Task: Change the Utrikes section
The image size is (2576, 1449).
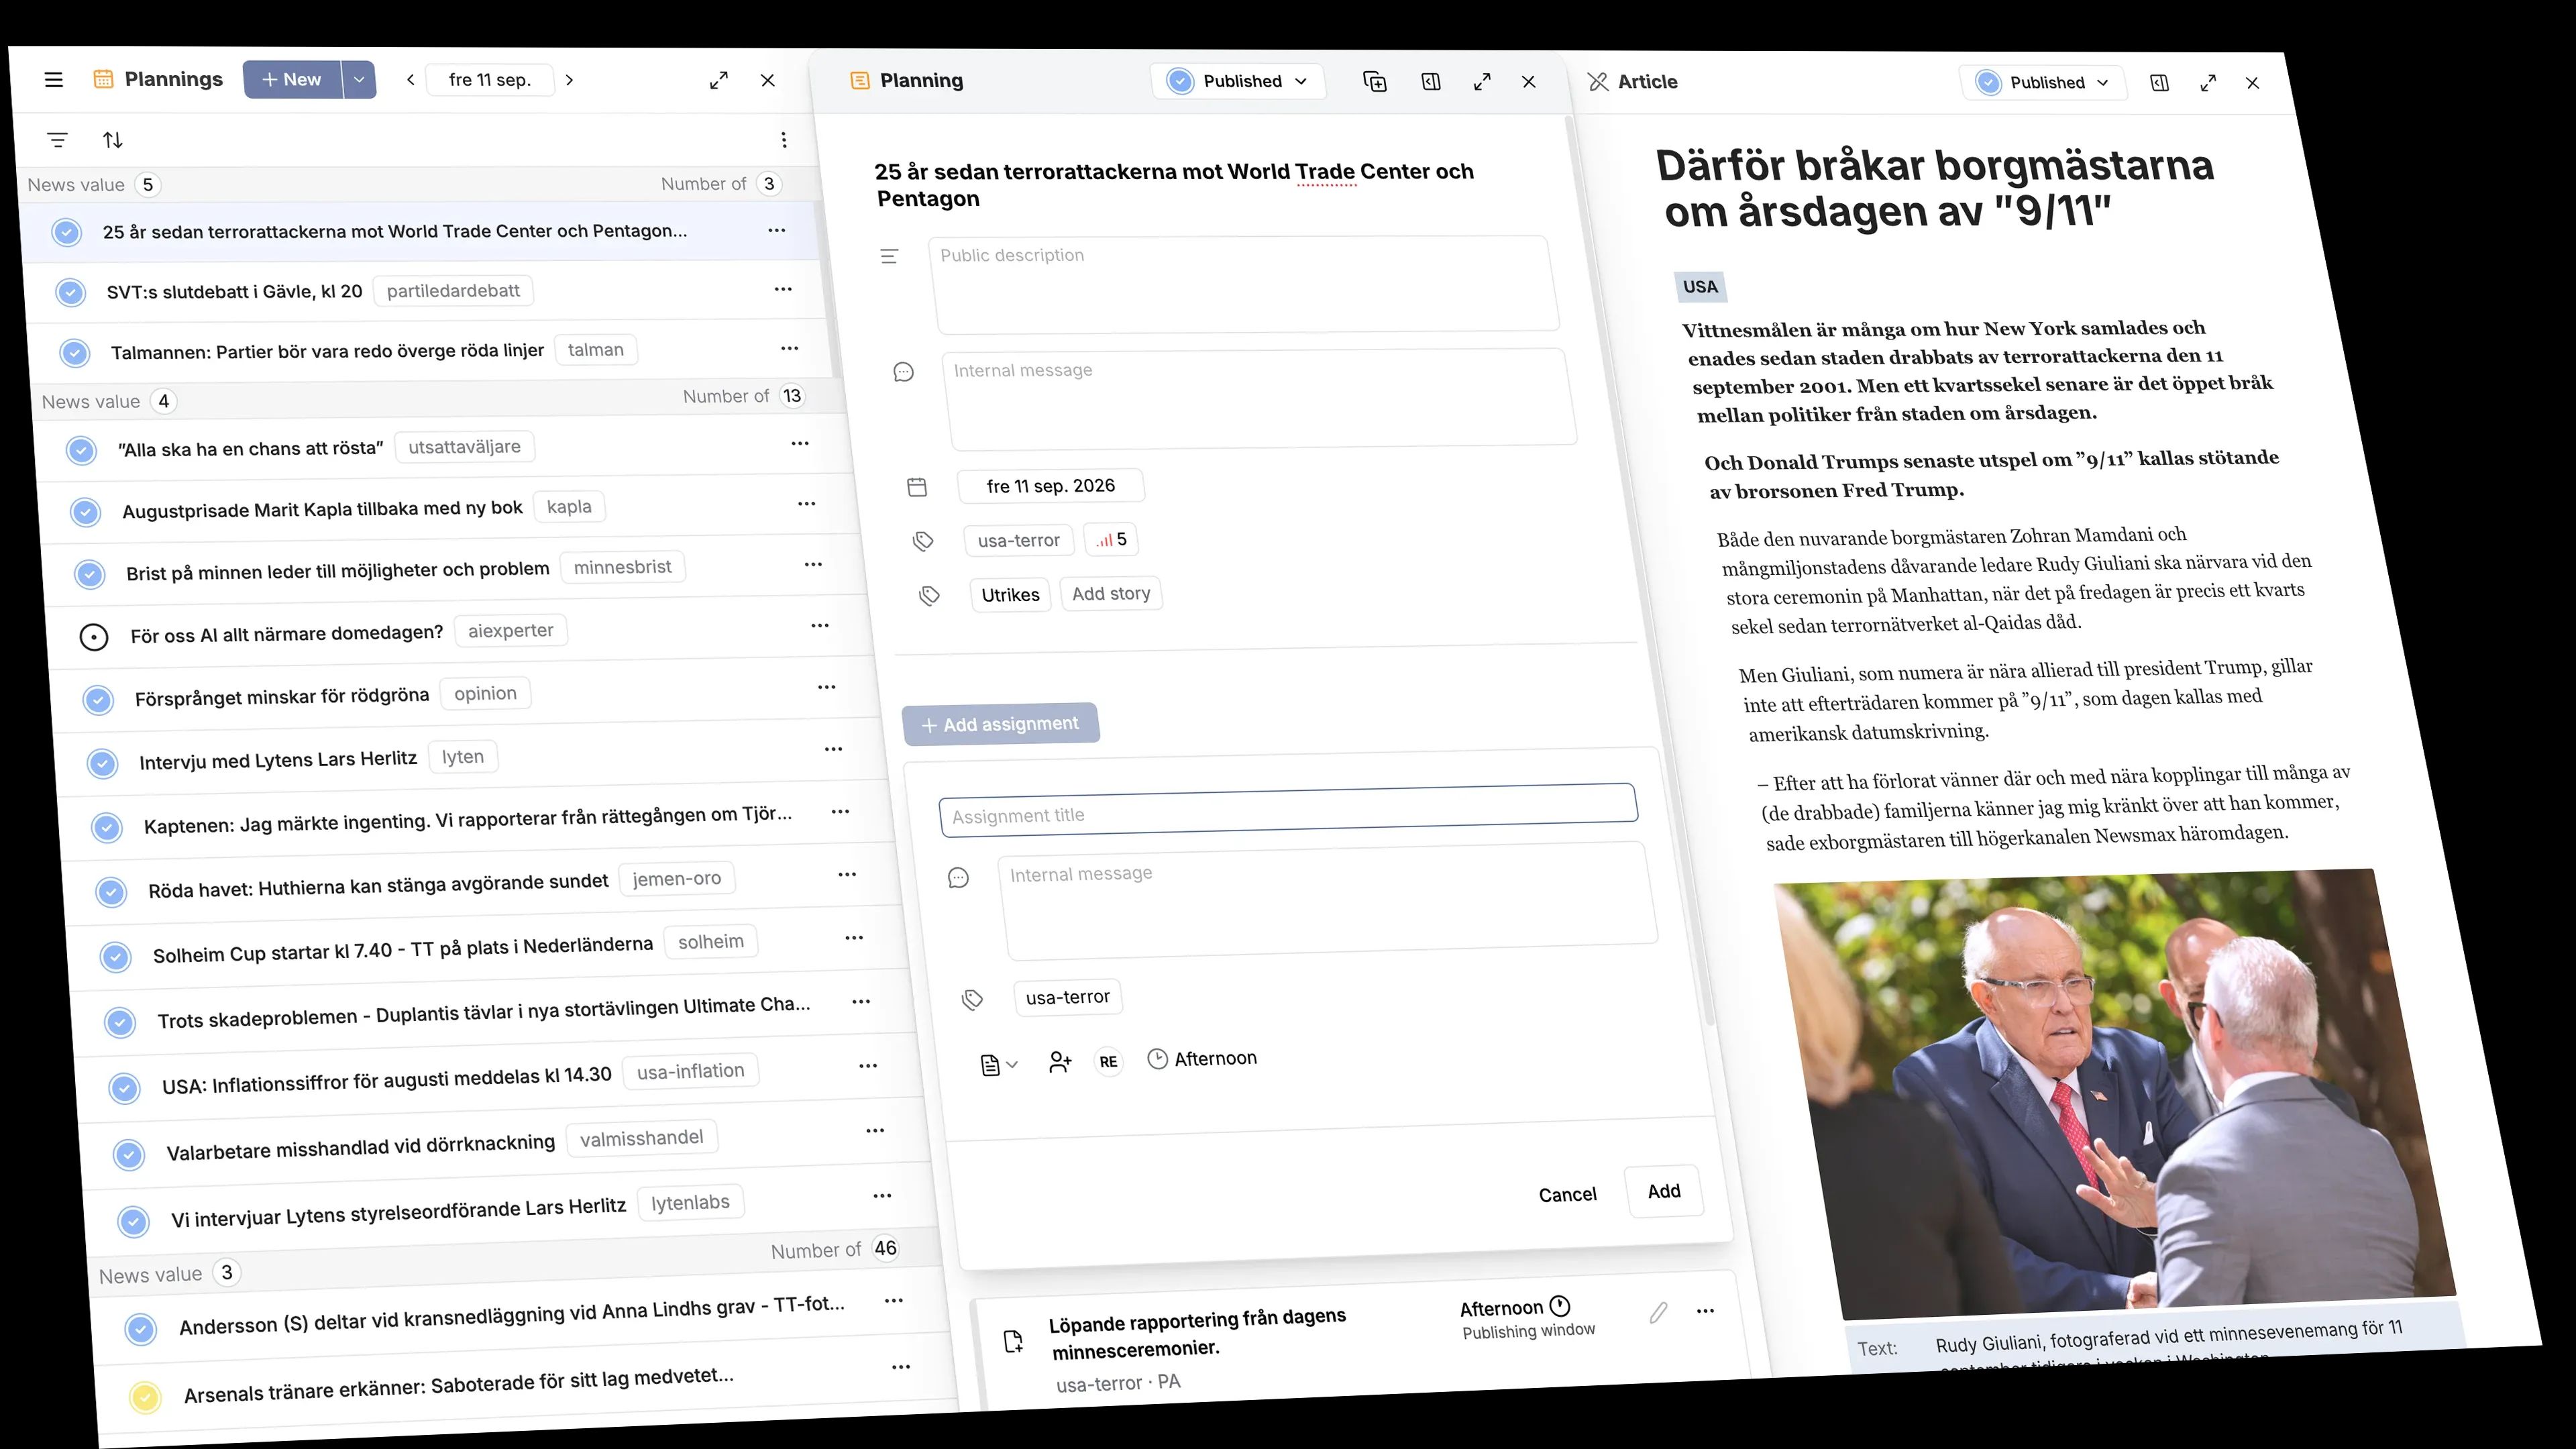Action: coord(1010,595)
